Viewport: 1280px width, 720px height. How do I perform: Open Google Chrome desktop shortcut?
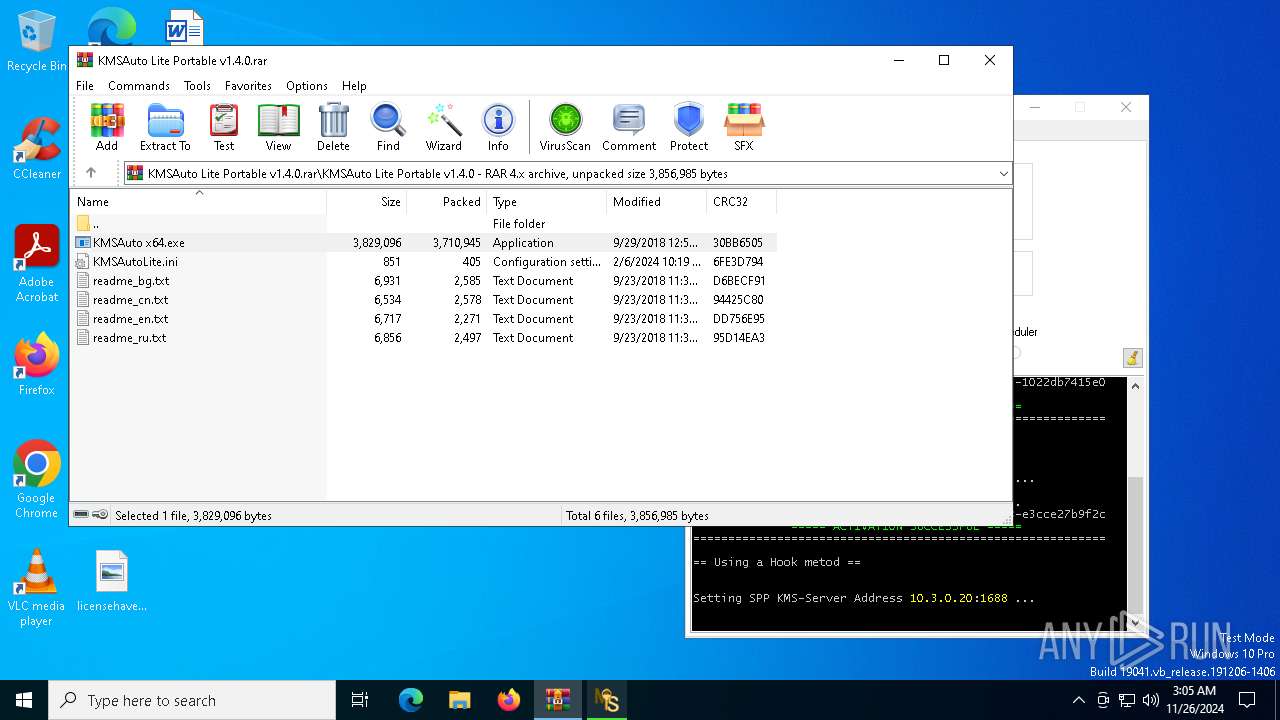click(37, 479)
